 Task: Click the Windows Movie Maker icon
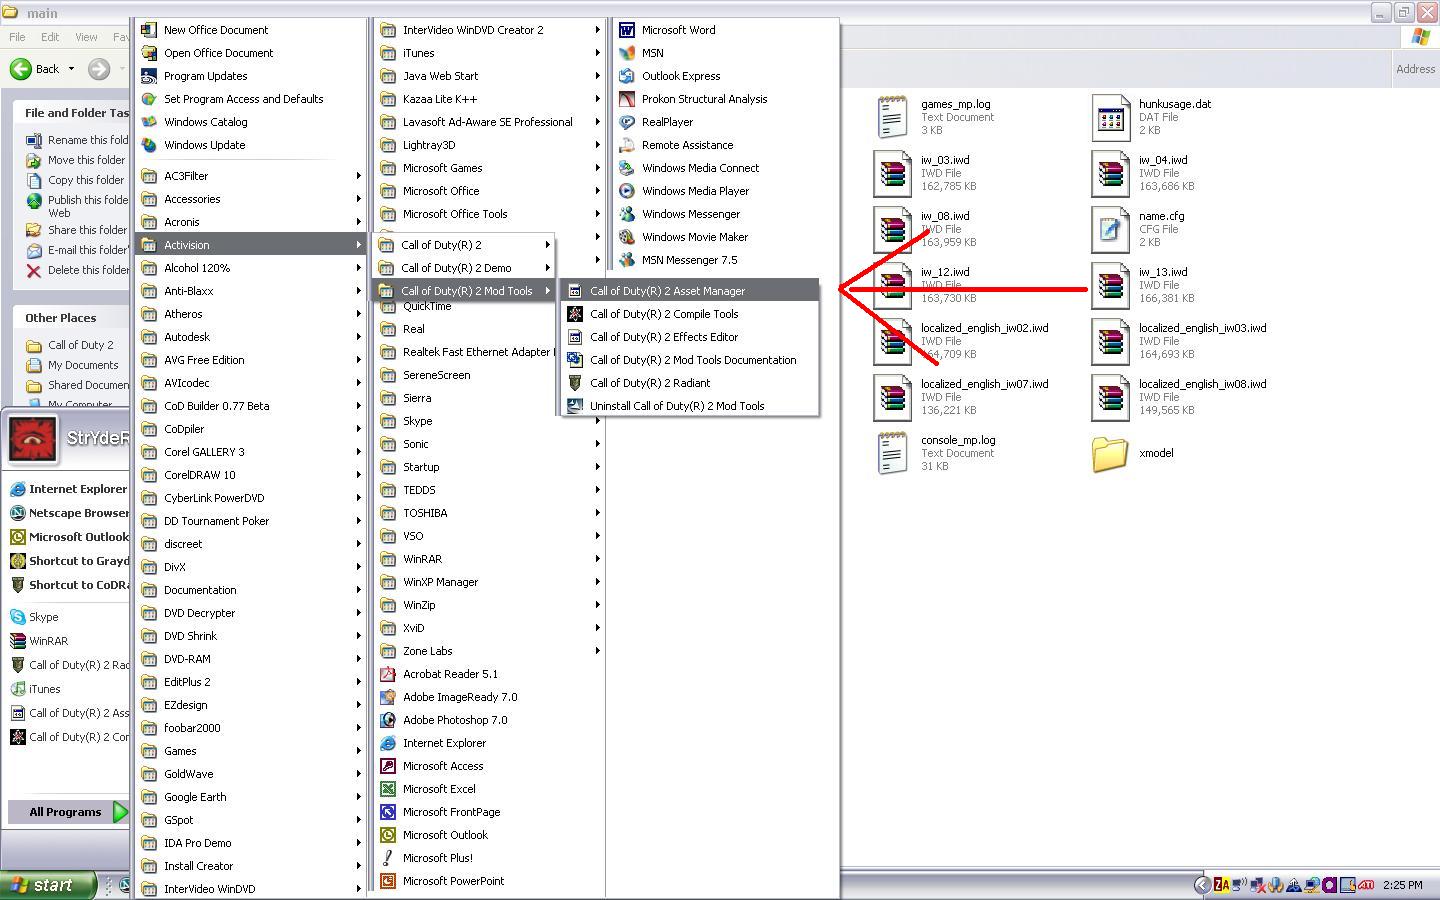[x=627, y=237]
